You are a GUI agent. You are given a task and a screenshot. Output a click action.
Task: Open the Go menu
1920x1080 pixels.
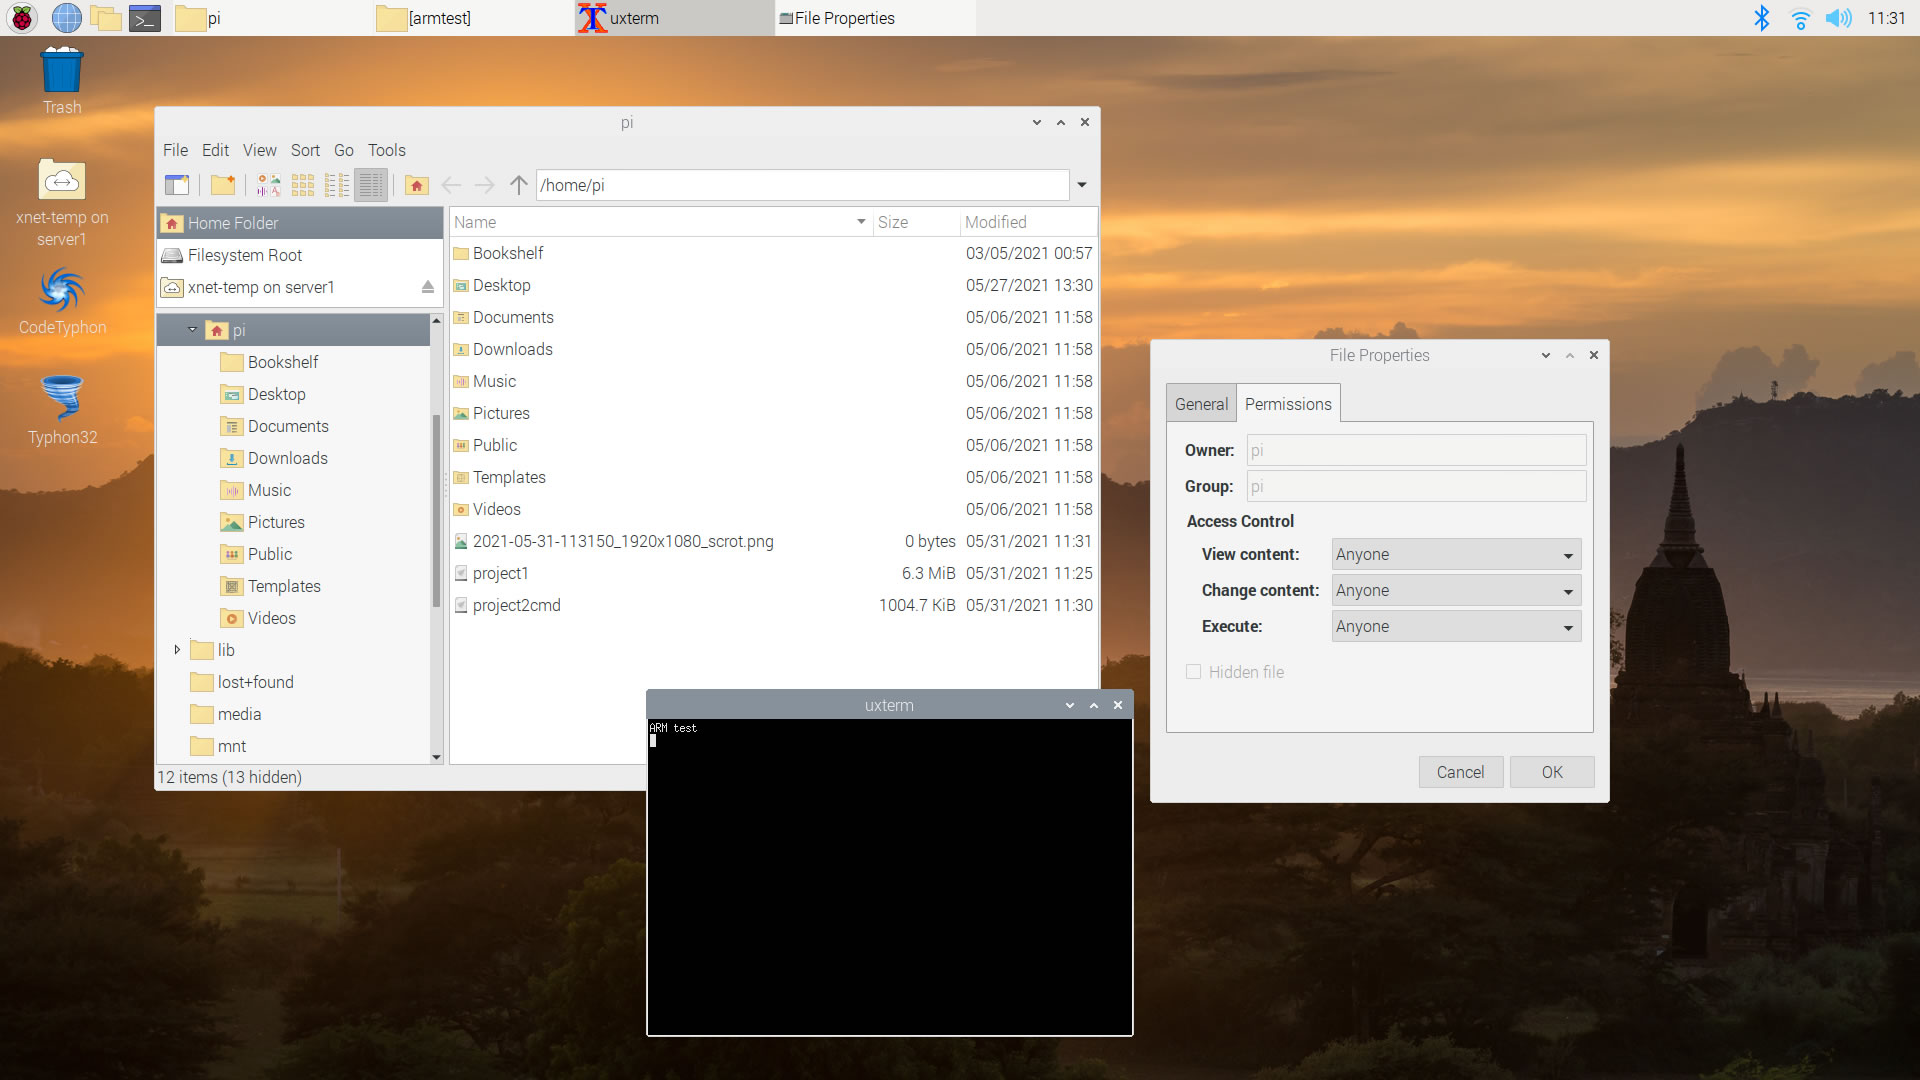[343, 150]
